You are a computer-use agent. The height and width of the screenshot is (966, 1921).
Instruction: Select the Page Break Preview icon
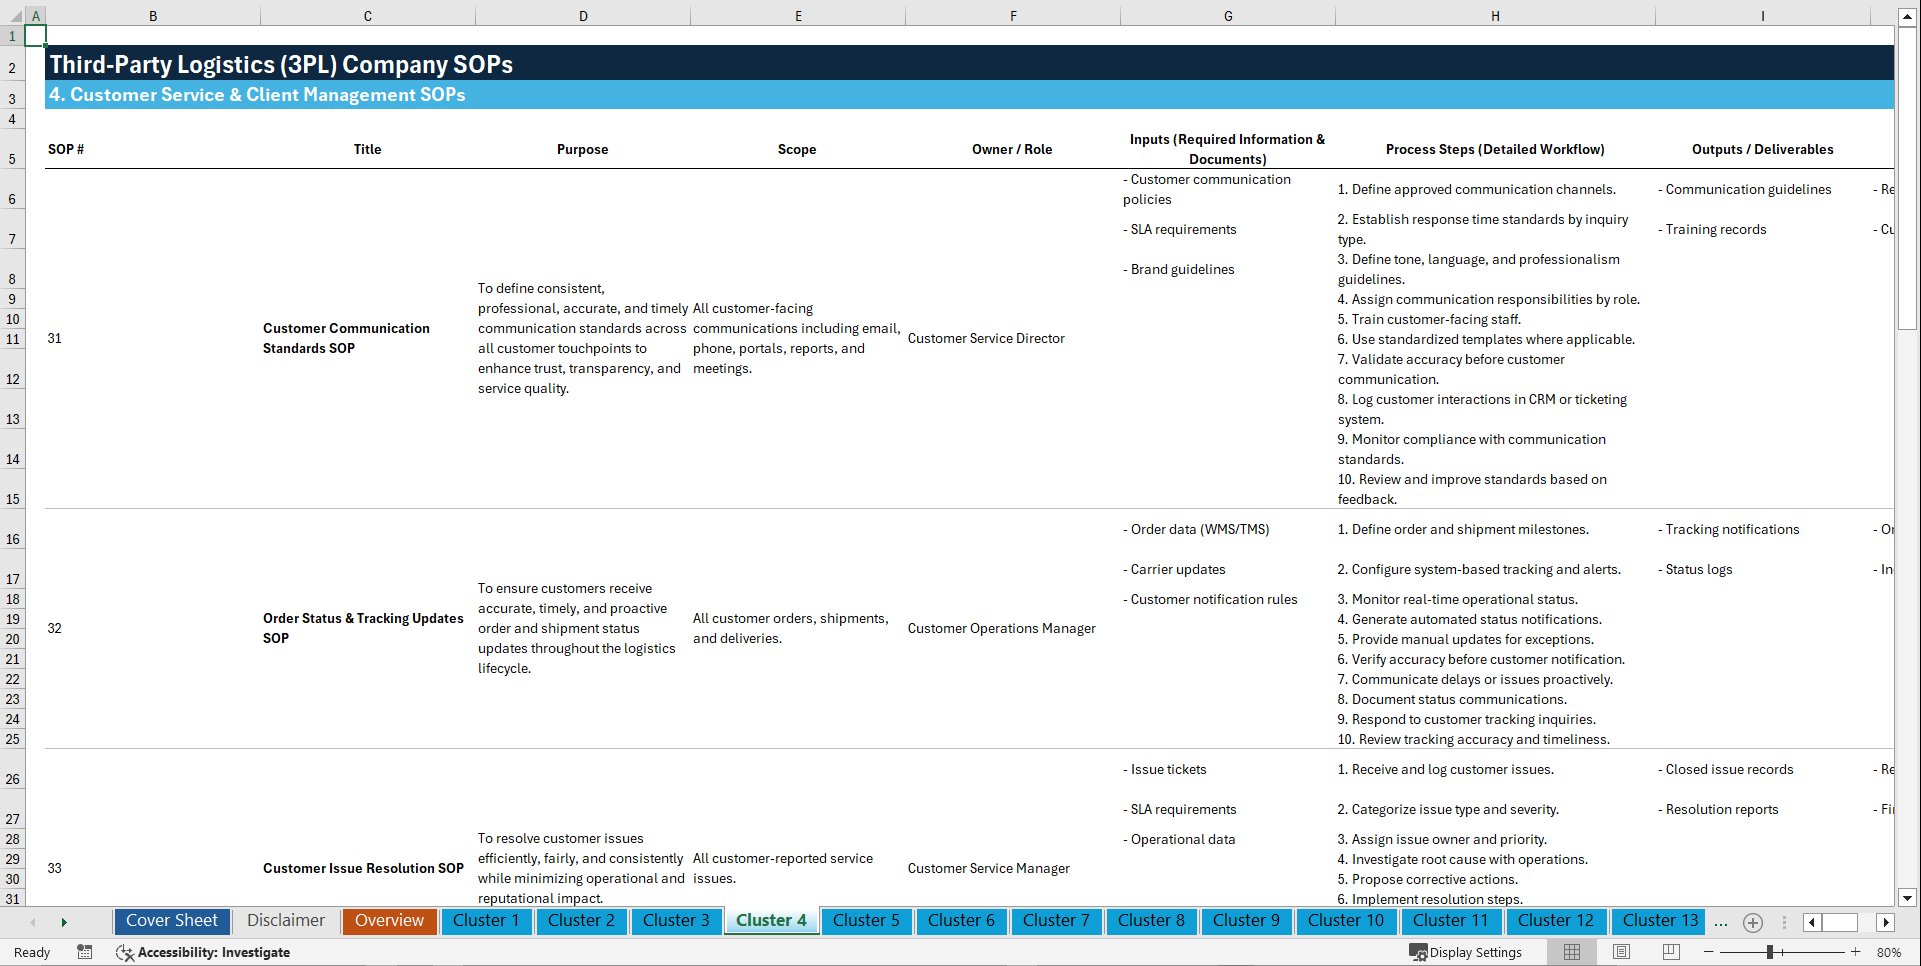click(x=1671, y=952)
